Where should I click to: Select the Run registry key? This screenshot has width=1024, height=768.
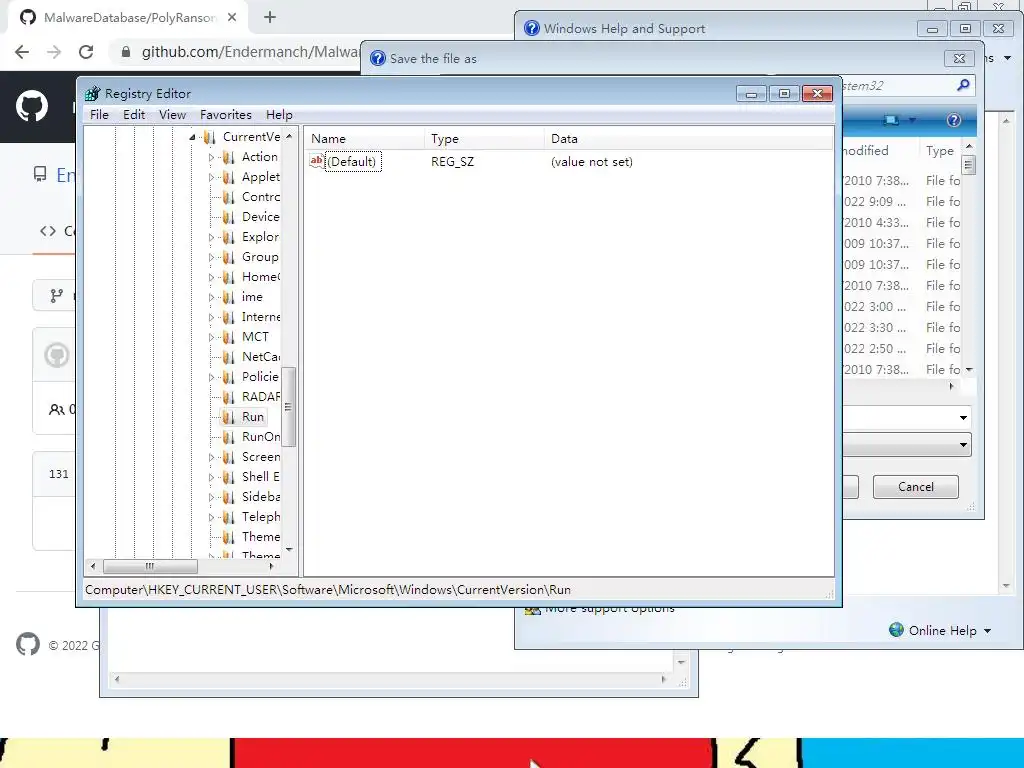click(253, 417)
